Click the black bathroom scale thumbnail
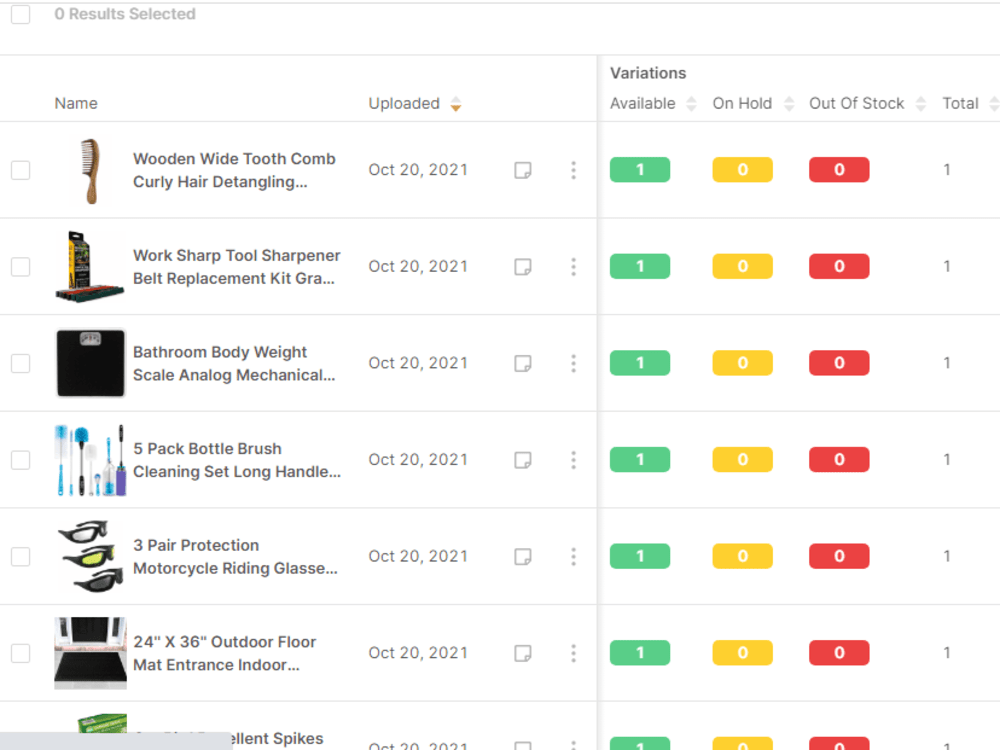1000x750 pixels. [91, 364]
